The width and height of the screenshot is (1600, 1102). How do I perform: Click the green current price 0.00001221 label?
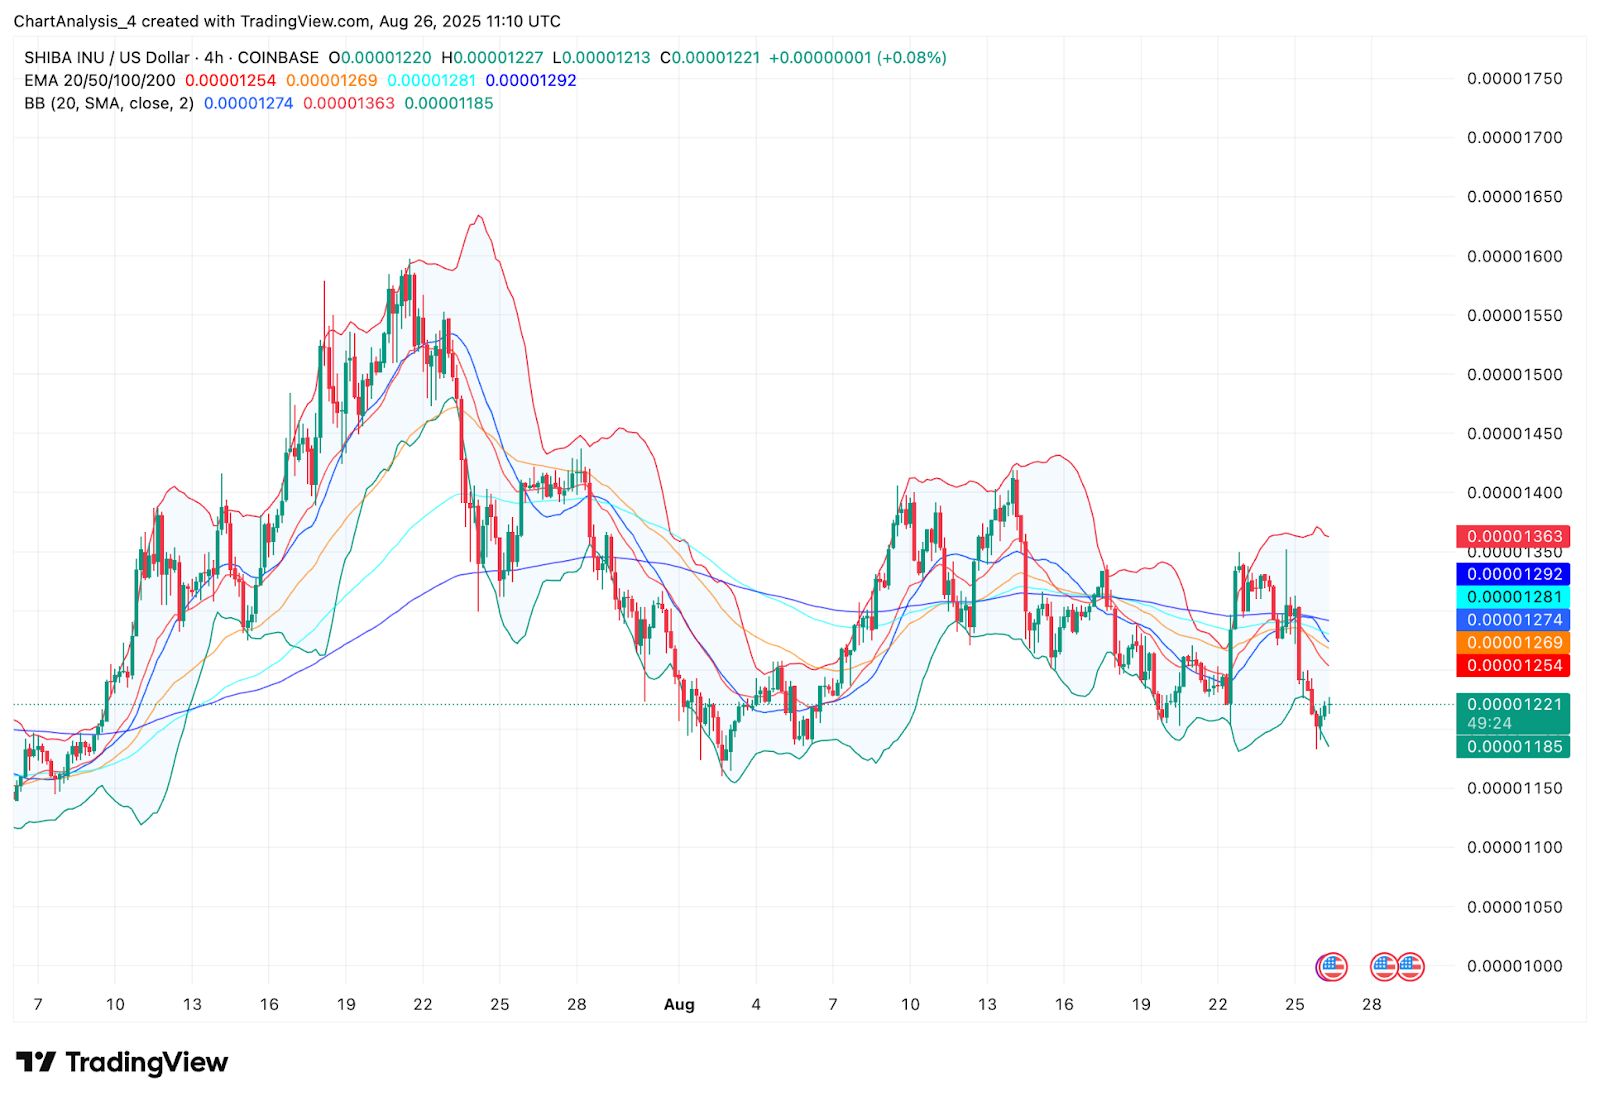[1513, 704]
